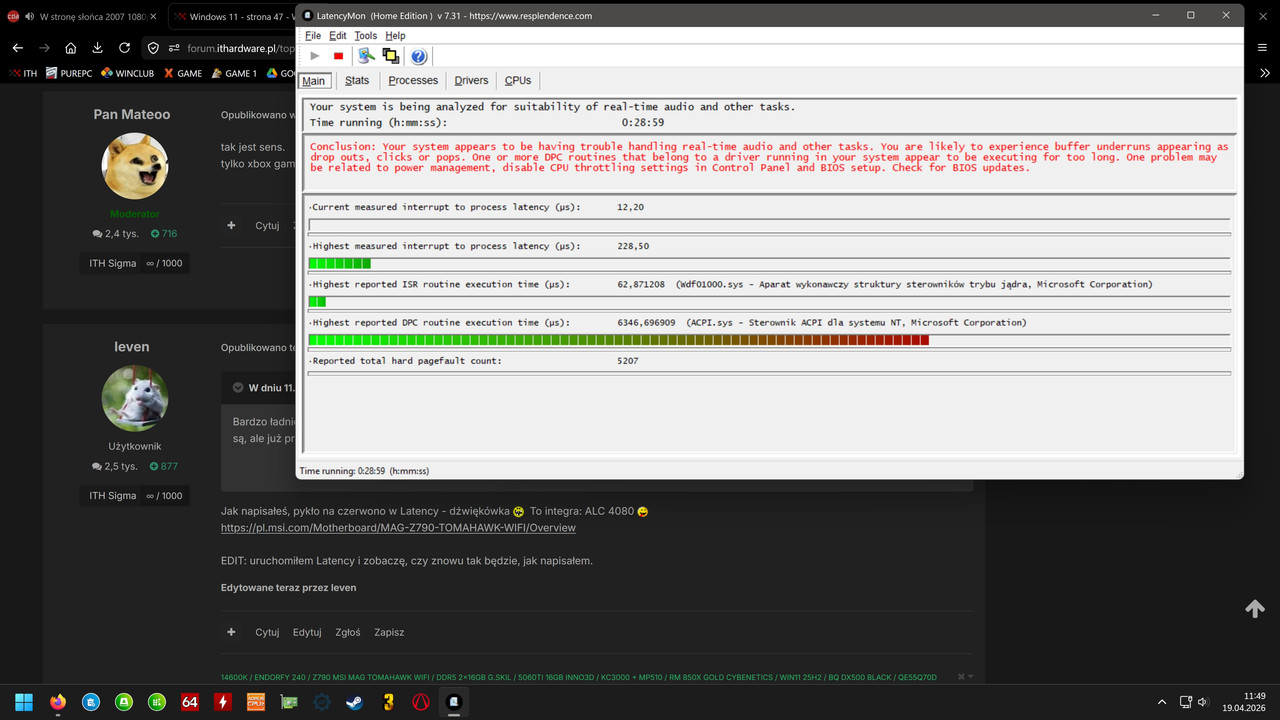This screenshot has height=720, width=1280.
Task: Open the red 64 app in taskbar
Action: [189, 702]
